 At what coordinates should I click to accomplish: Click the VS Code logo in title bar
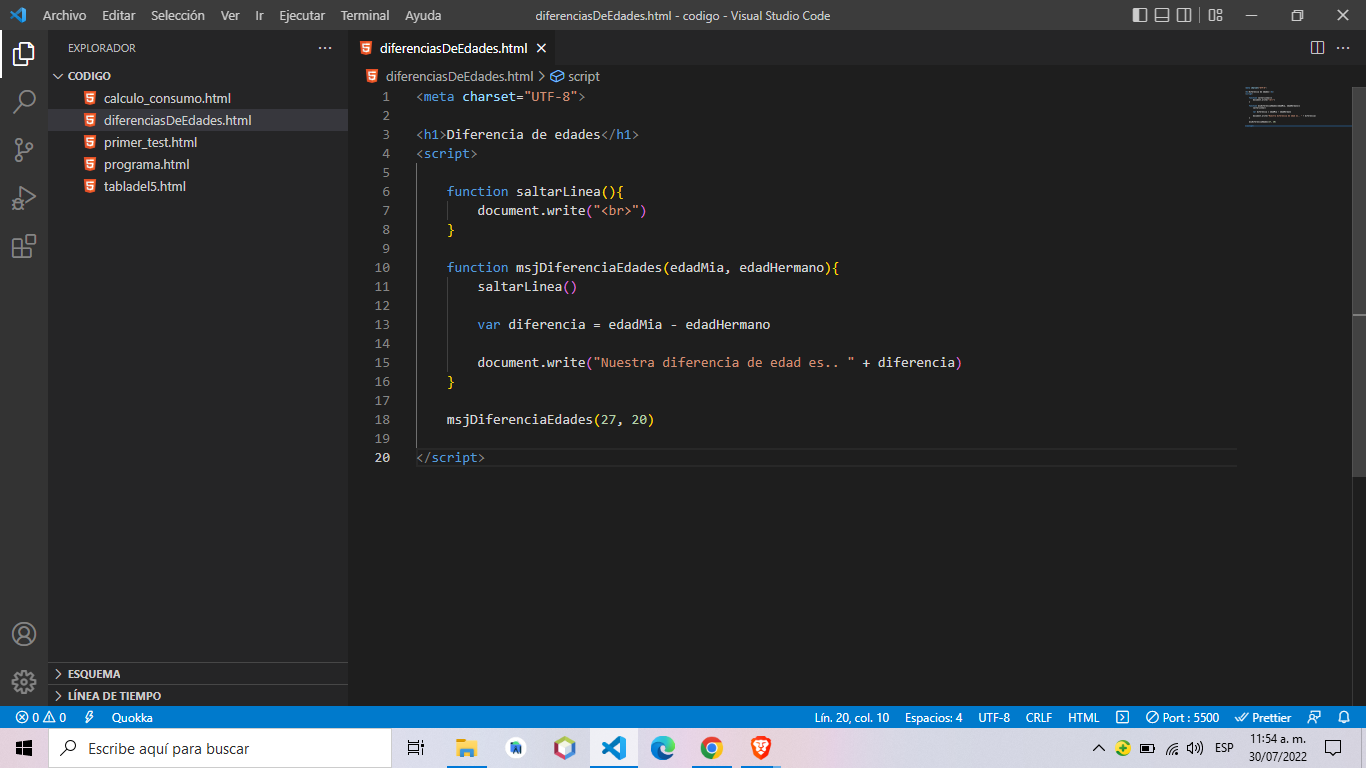point(17,15)
